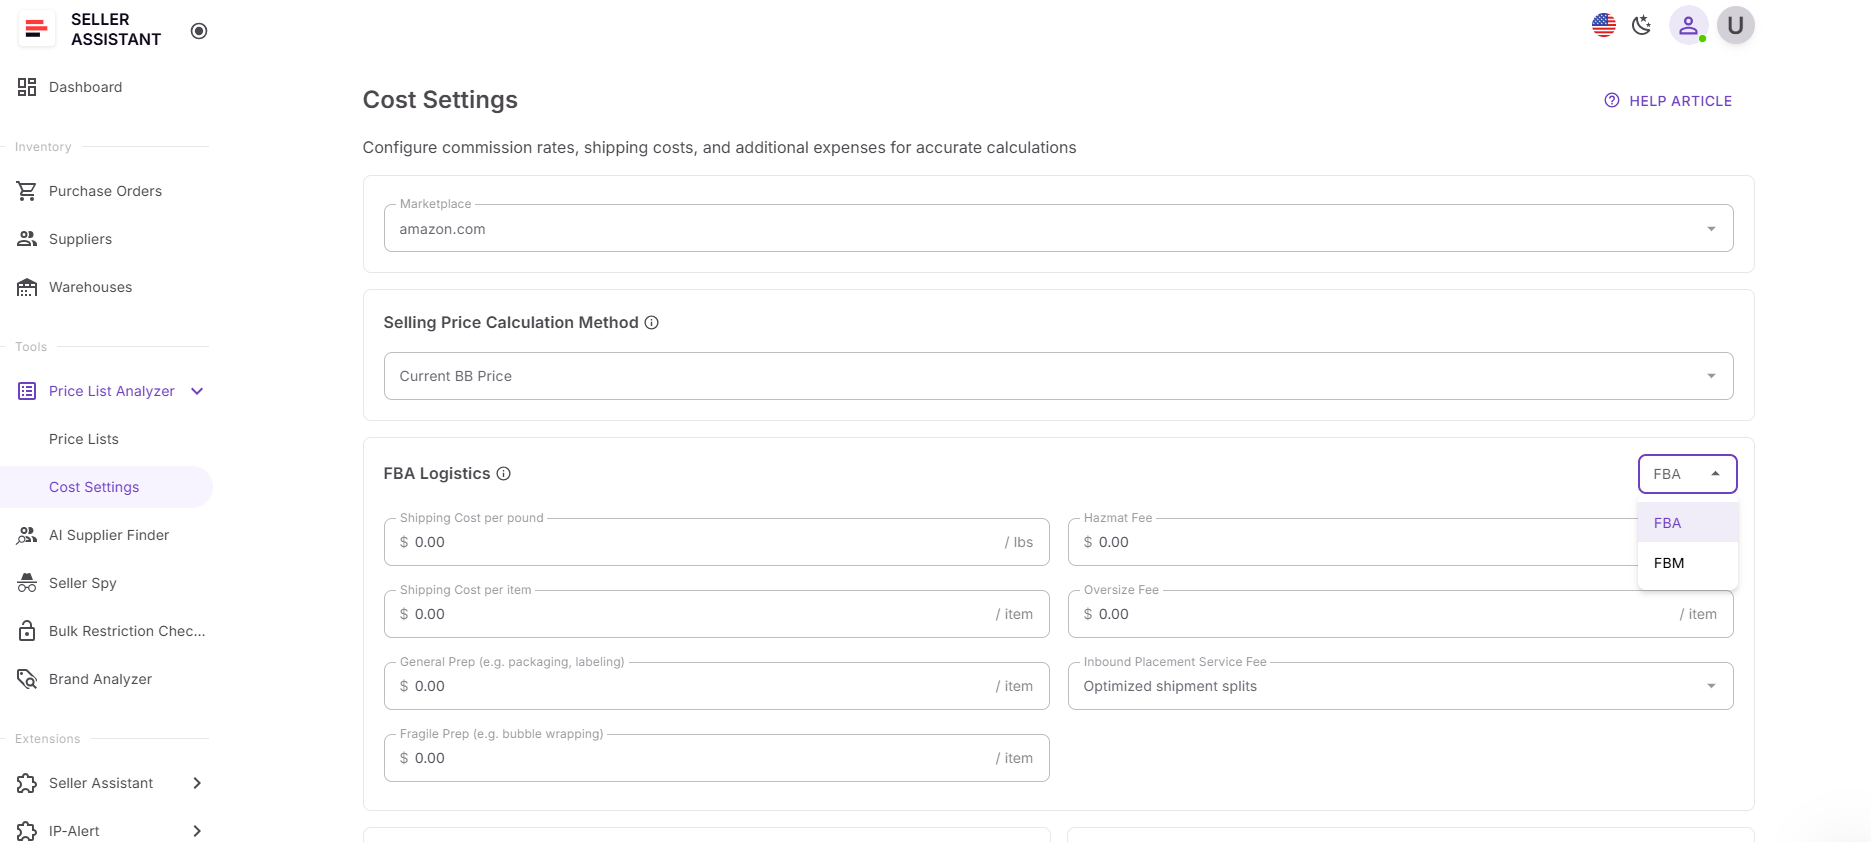The height and width of the screenshot is (842, 1871).
Task: Click the Brand Analyzer tag-search icon
Action: (27, 679)
